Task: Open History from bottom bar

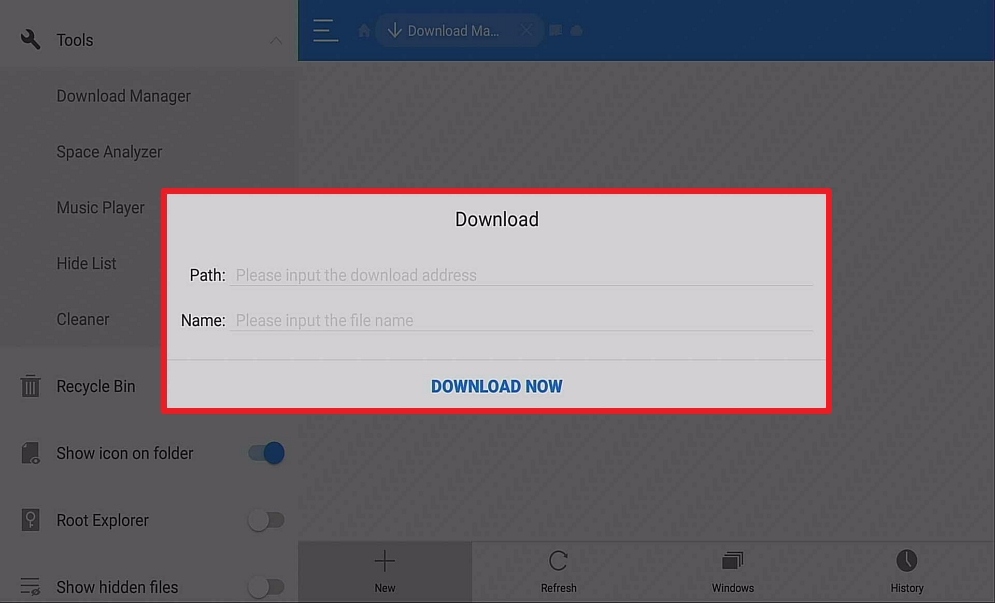Action: [x=907, y=572]
